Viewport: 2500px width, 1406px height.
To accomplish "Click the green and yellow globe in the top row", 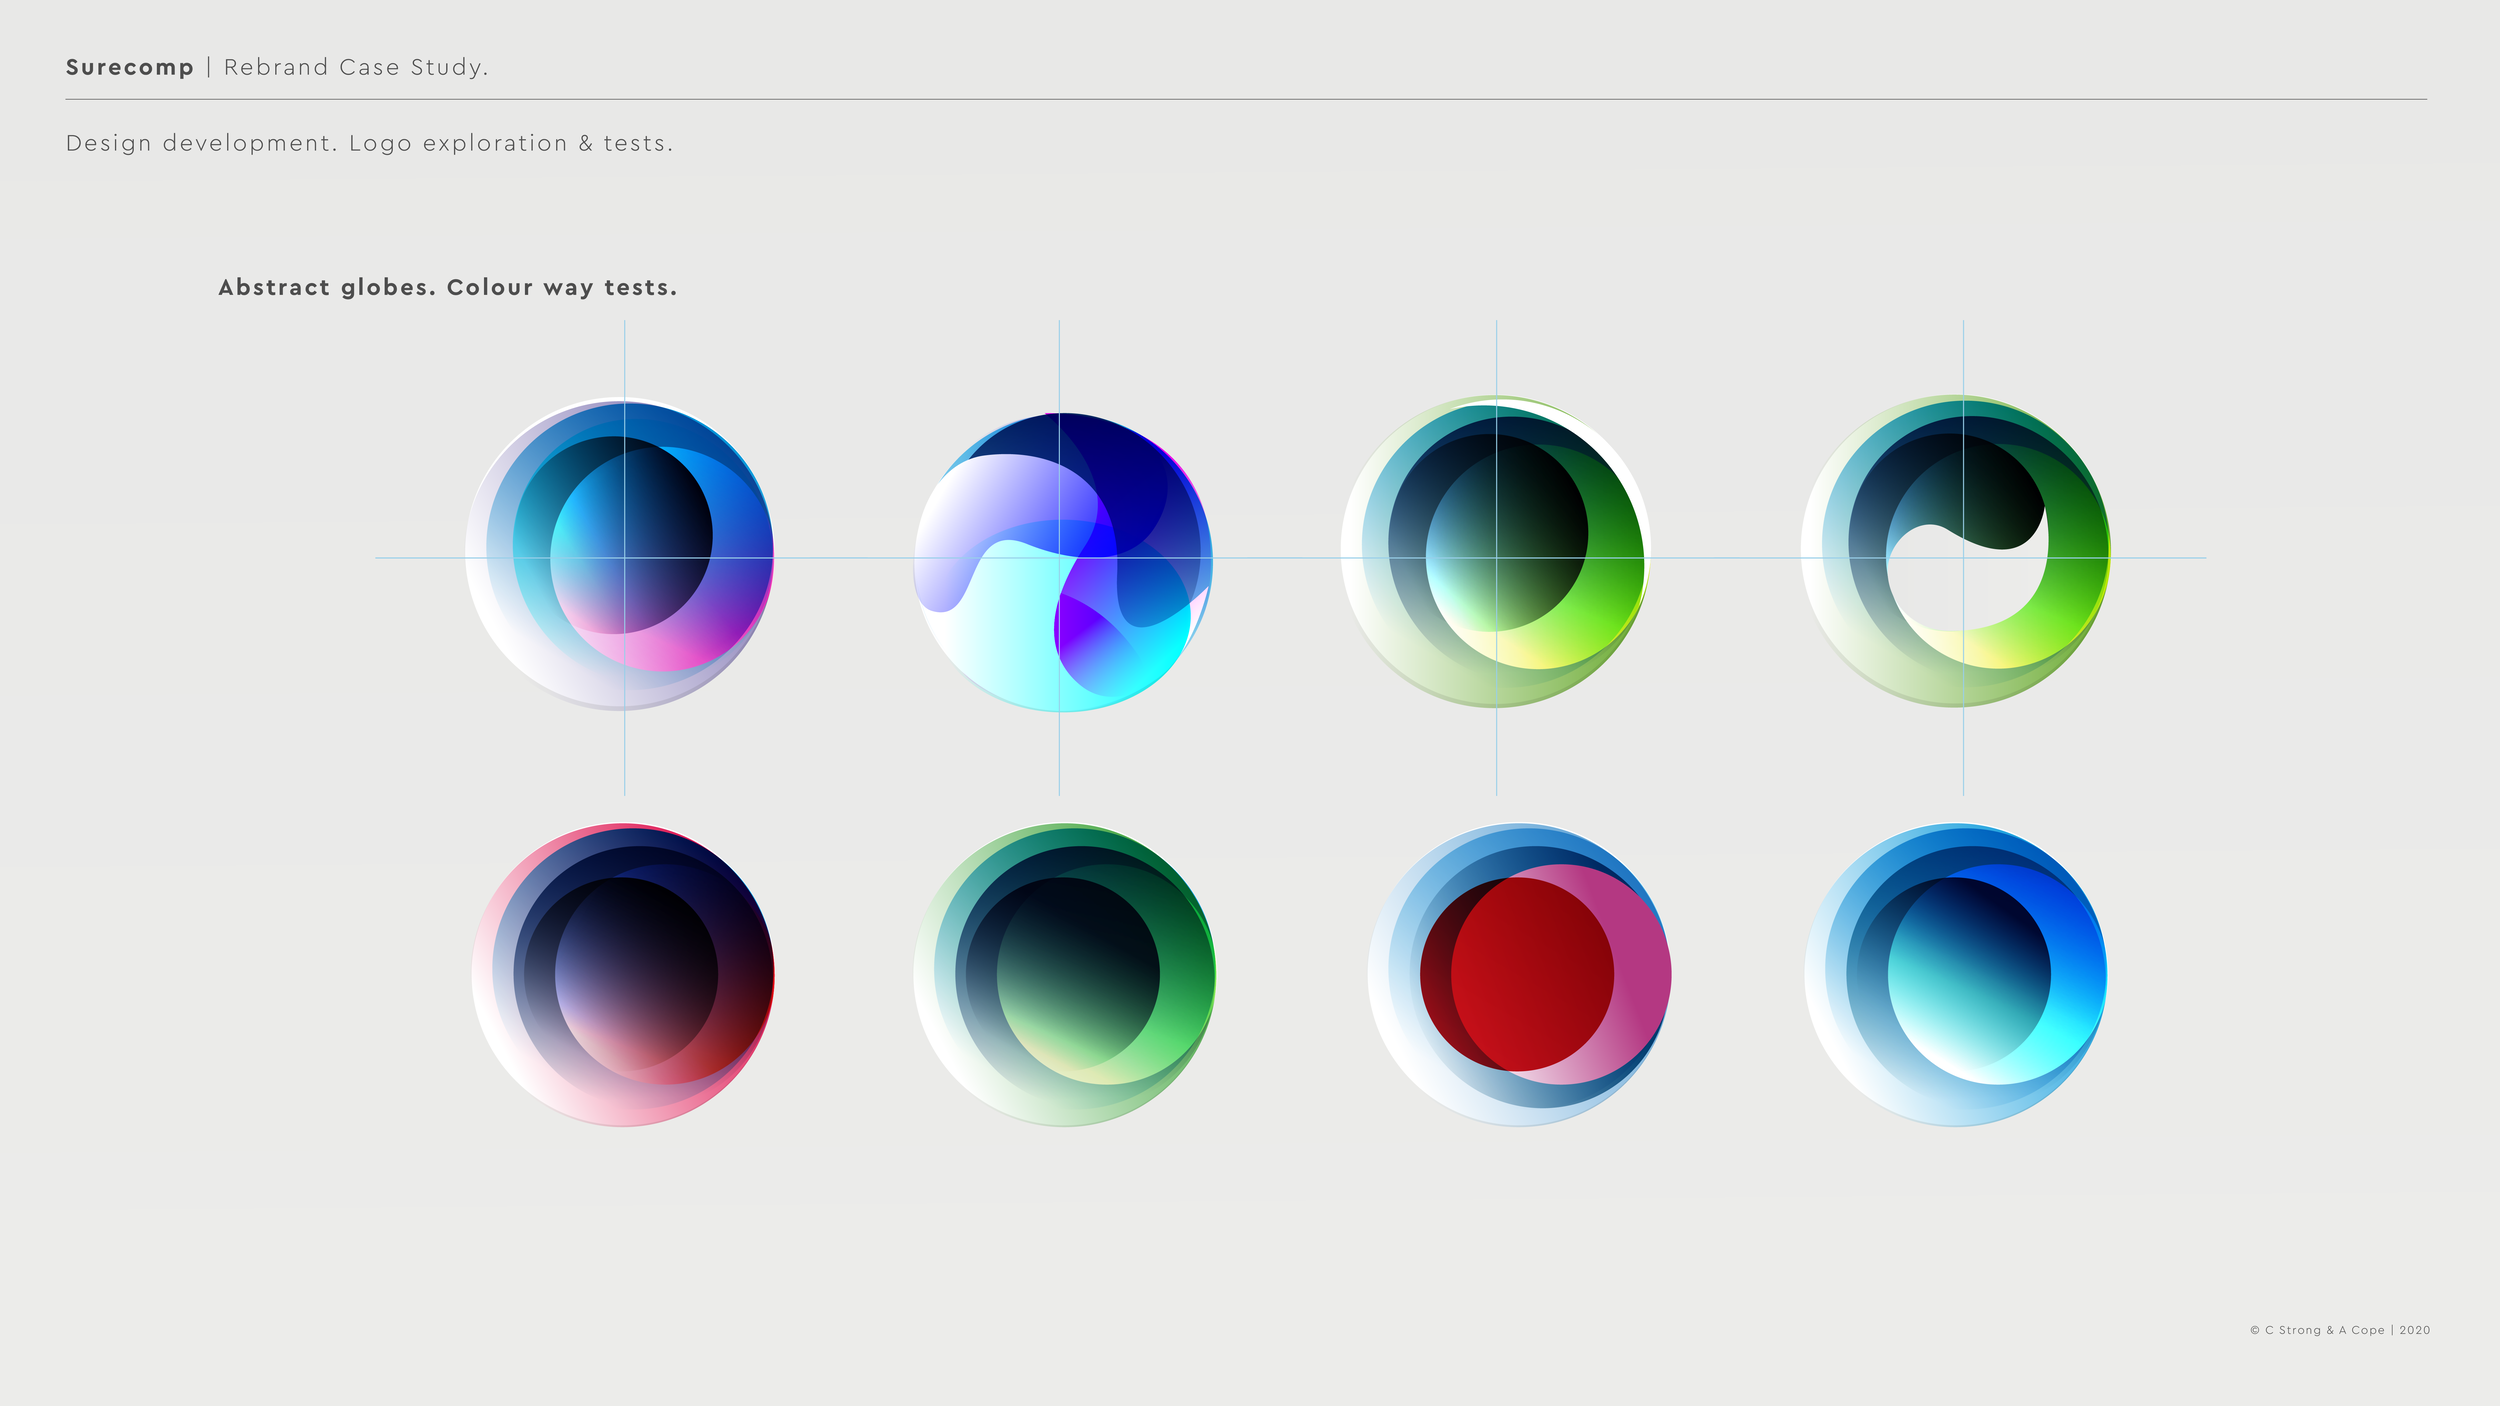I will coord(1495,552).
